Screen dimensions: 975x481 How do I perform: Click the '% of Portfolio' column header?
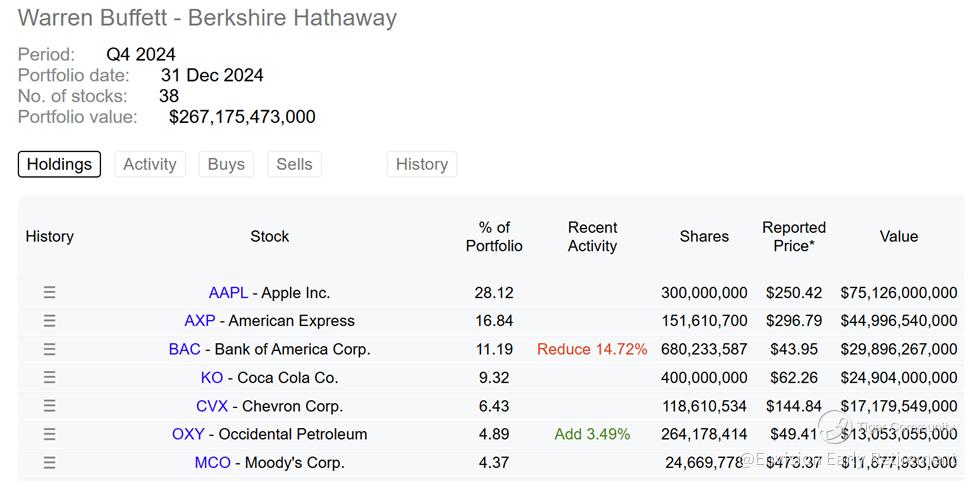tap(494, 236)
